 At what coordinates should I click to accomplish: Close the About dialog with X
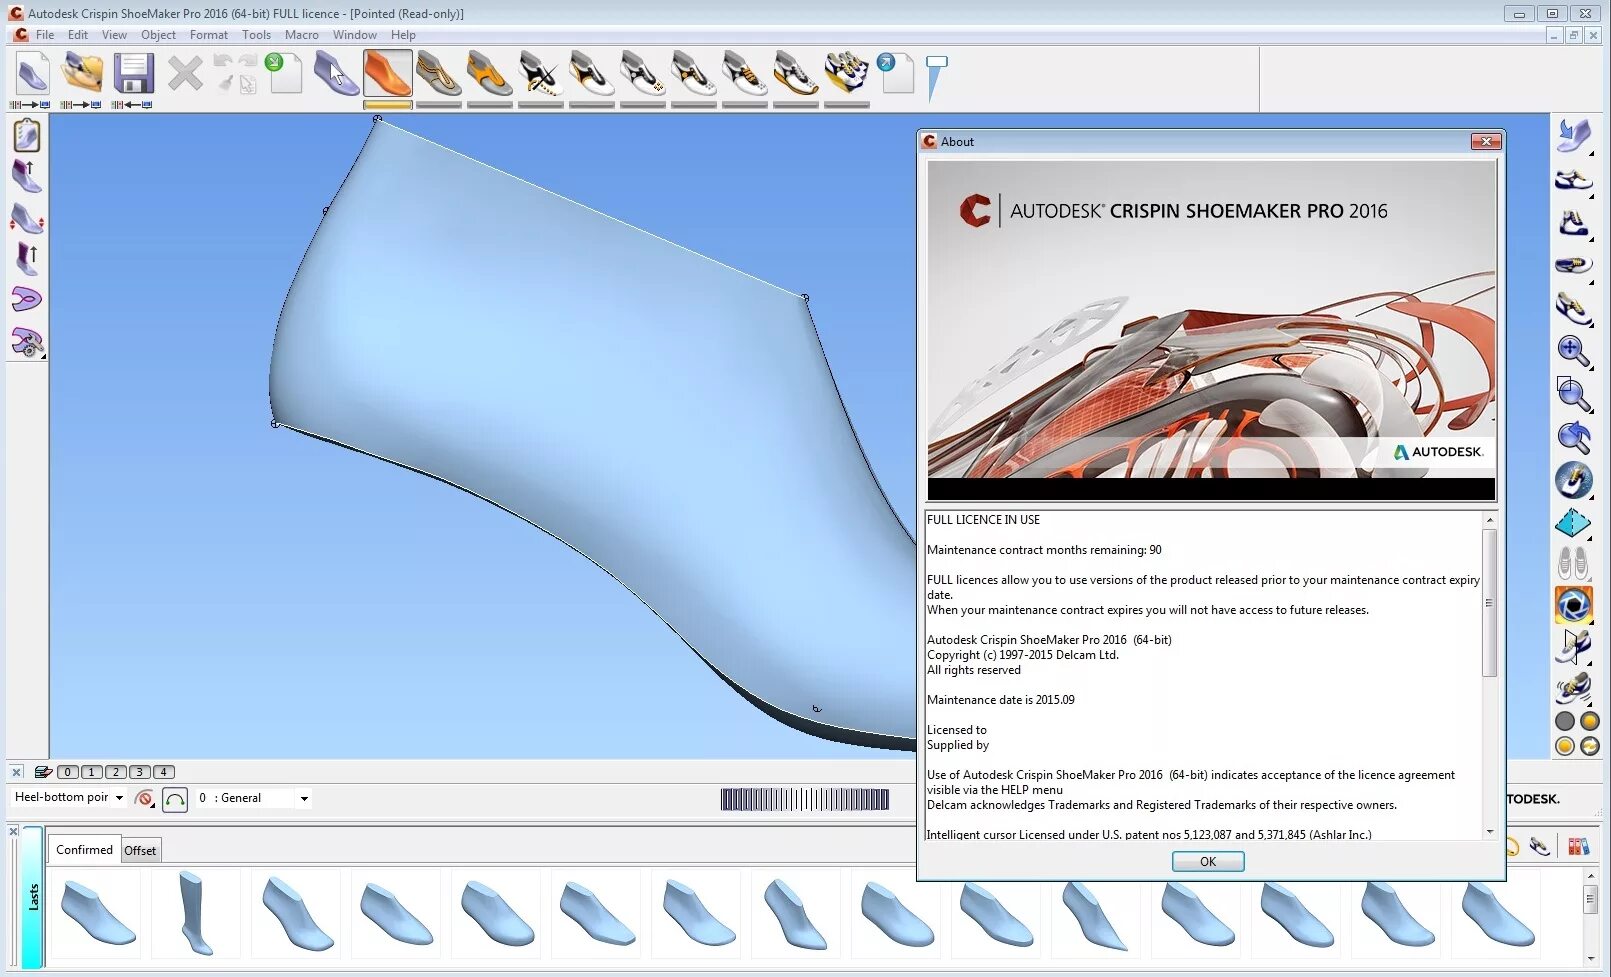tap(1486, 141)
